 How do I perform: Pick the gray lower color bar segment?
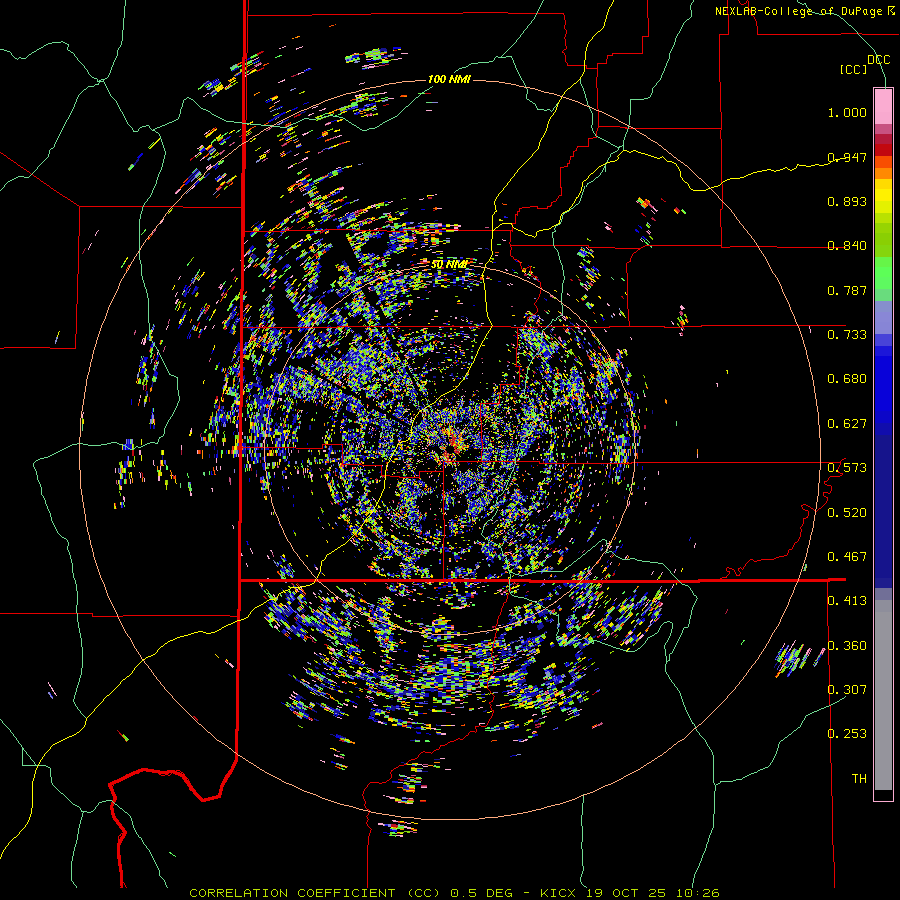(883, 695)
